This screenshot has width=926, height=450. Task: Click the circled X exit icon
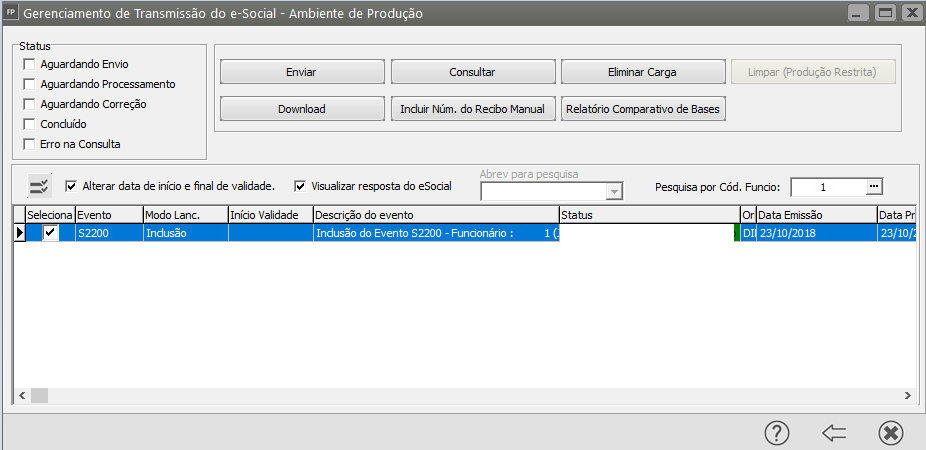pyautogui.click(x=890, y=433)
